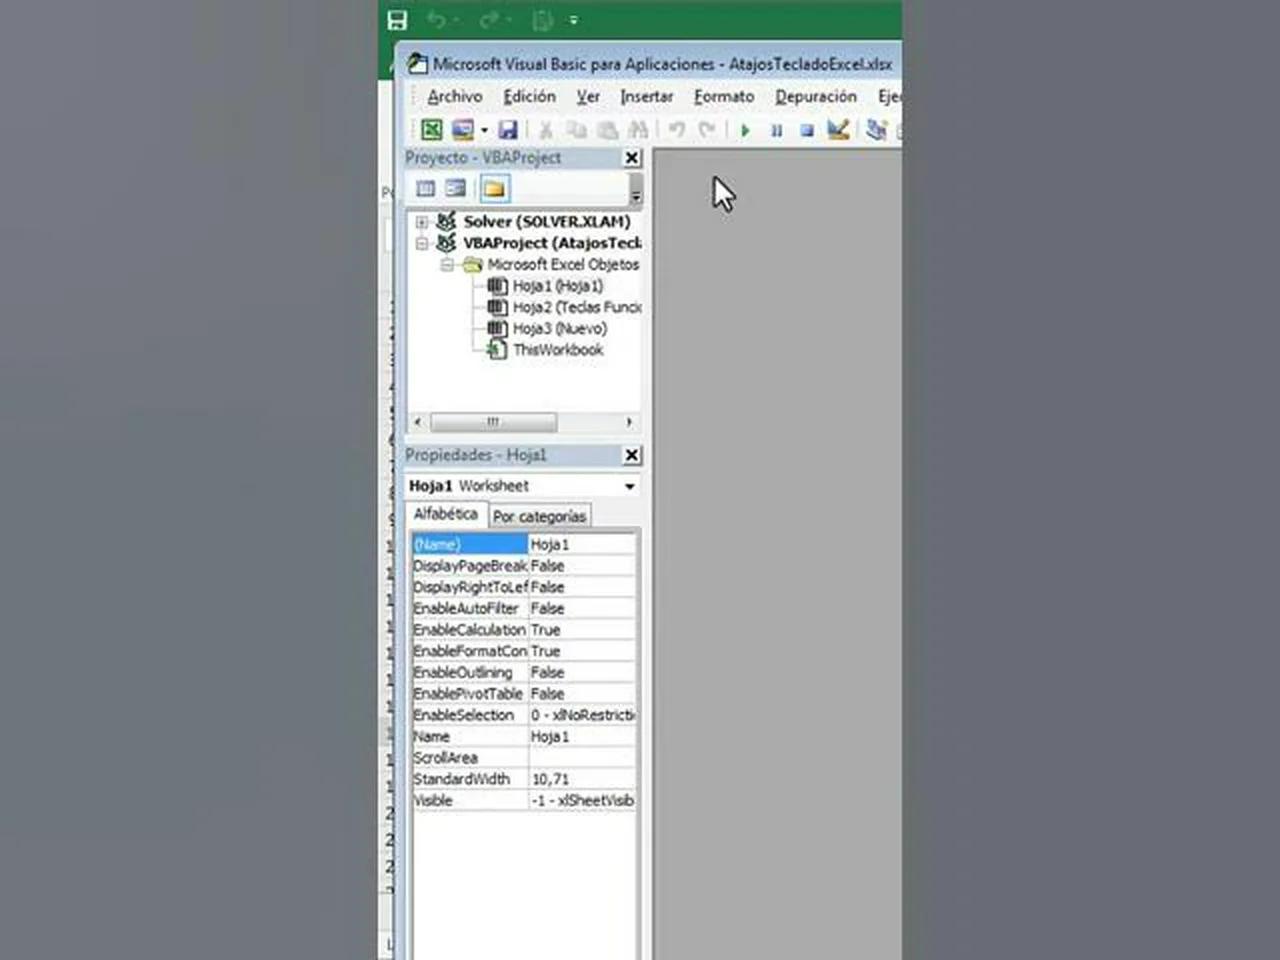Collapse the Microsoft Excel Objetos folder
Viewport: 1280px width, 960px height.
tap(447, 264)
